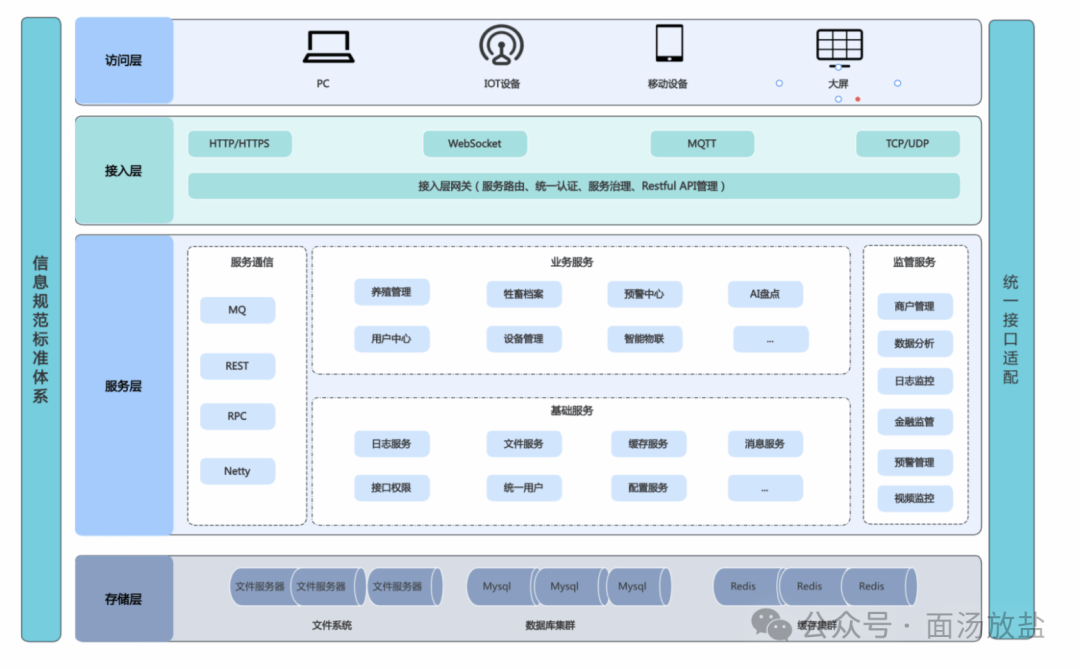This screenshot has width=1080, height=669.
Task: Select the 养殖管理 service box
Action: coord(392,292)
